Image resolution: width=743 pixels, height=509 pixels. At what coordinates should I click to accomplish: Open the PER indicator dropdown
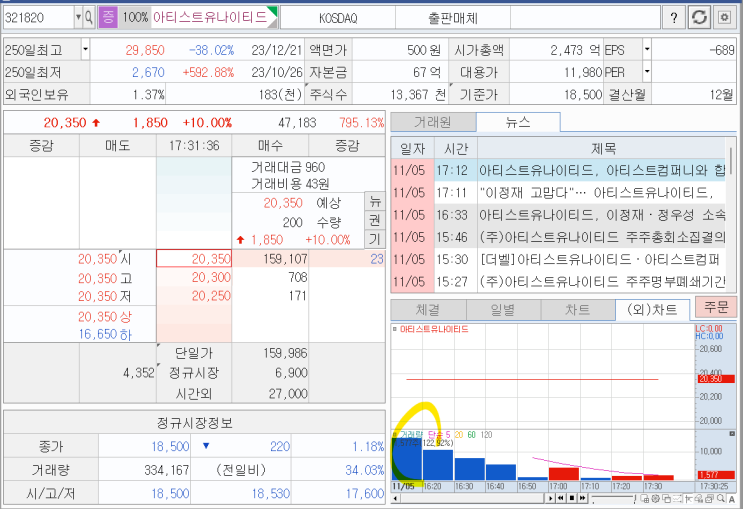[x=647, y=72]
